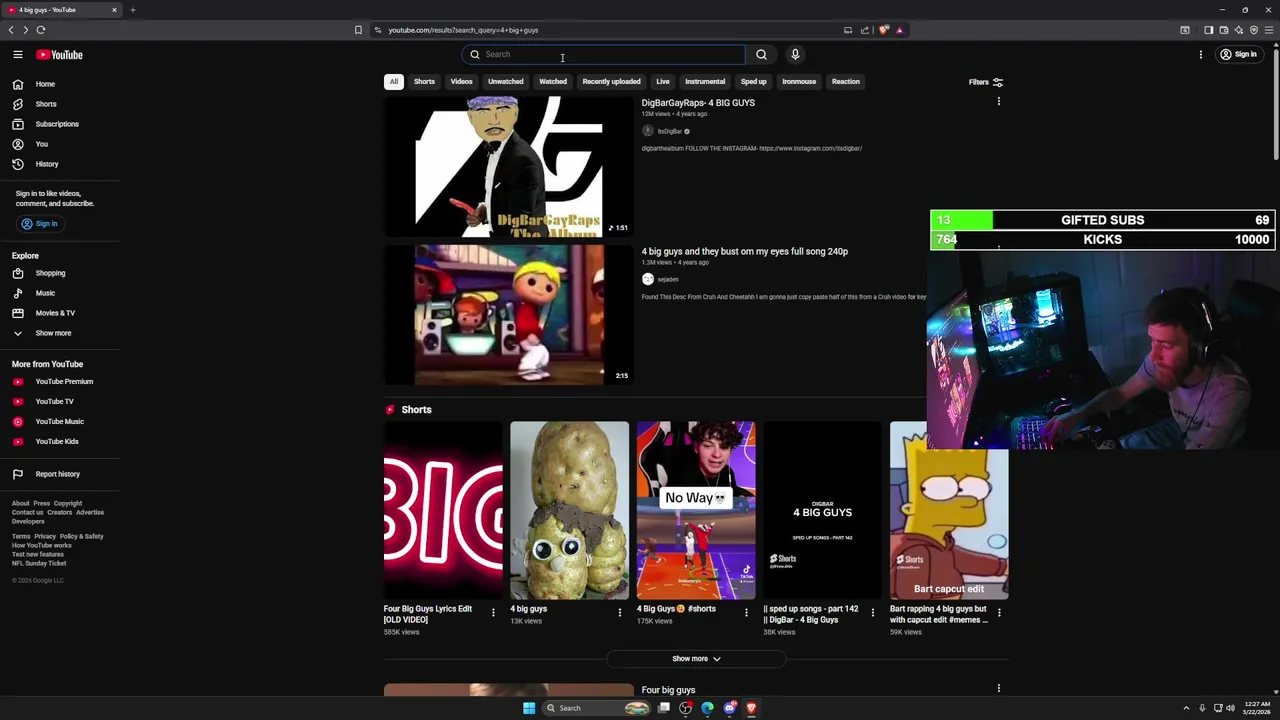Screen dimensions: 1280x720
Task: Open OBS Studio from the taskbar
Action: coord(685,708)
